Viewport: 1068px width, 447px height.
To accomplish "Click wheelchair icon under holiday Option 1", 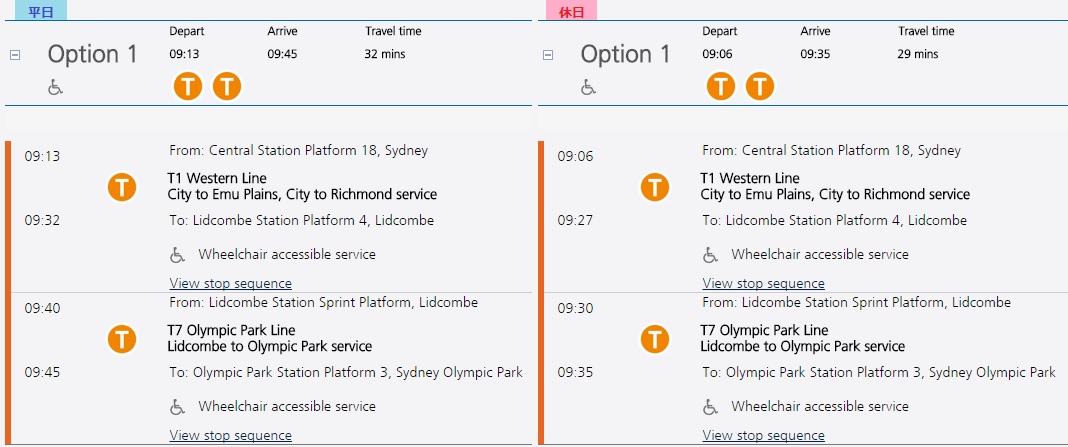I will click(x=589, y=88).
